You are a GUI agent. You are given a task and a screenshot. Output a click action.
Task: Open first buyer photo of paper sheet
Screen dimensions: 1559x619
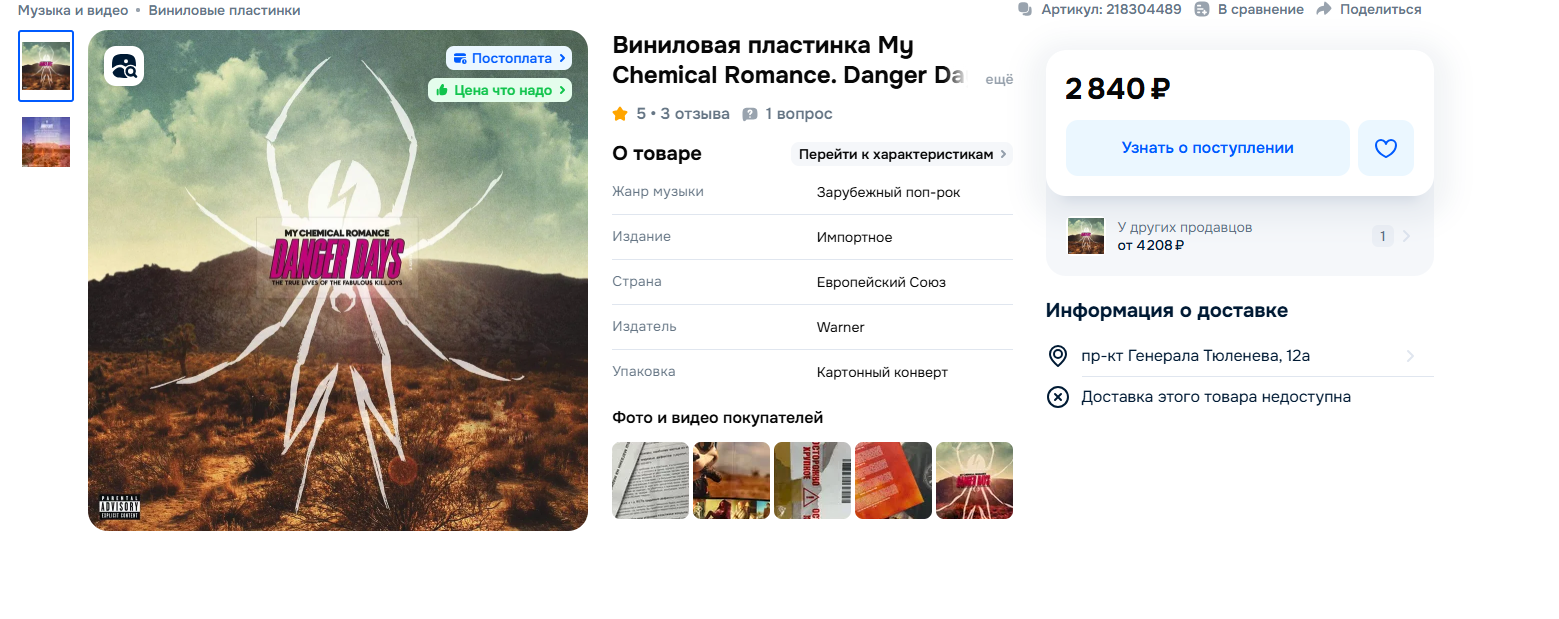[650, 481]
